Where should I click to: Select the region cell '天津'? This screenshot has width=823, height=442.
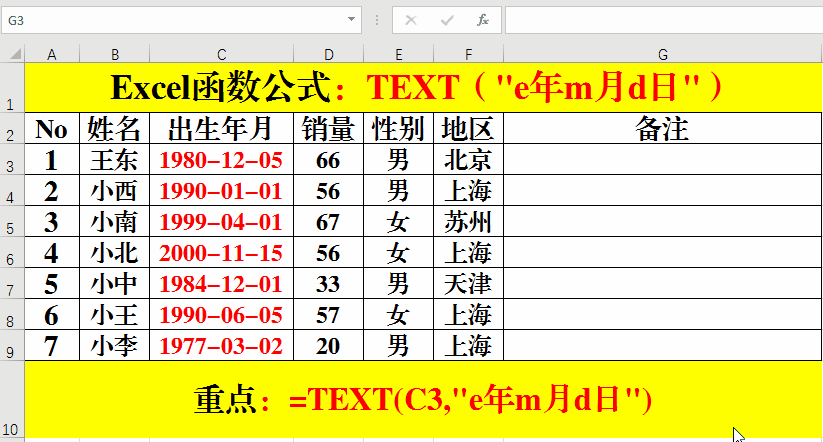pyautogui.click(x=468, y=283)
